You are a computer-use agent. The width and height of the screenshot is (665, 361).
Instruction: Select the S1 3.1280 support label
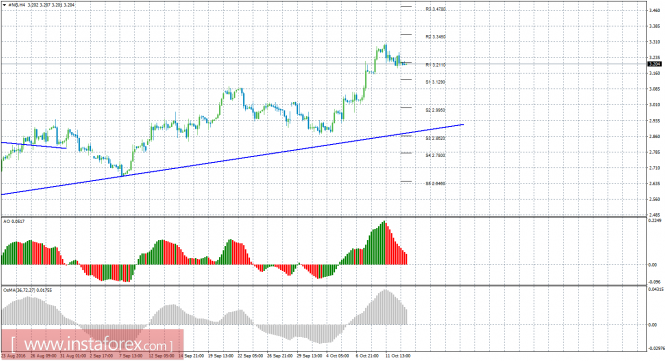(436, 82)
